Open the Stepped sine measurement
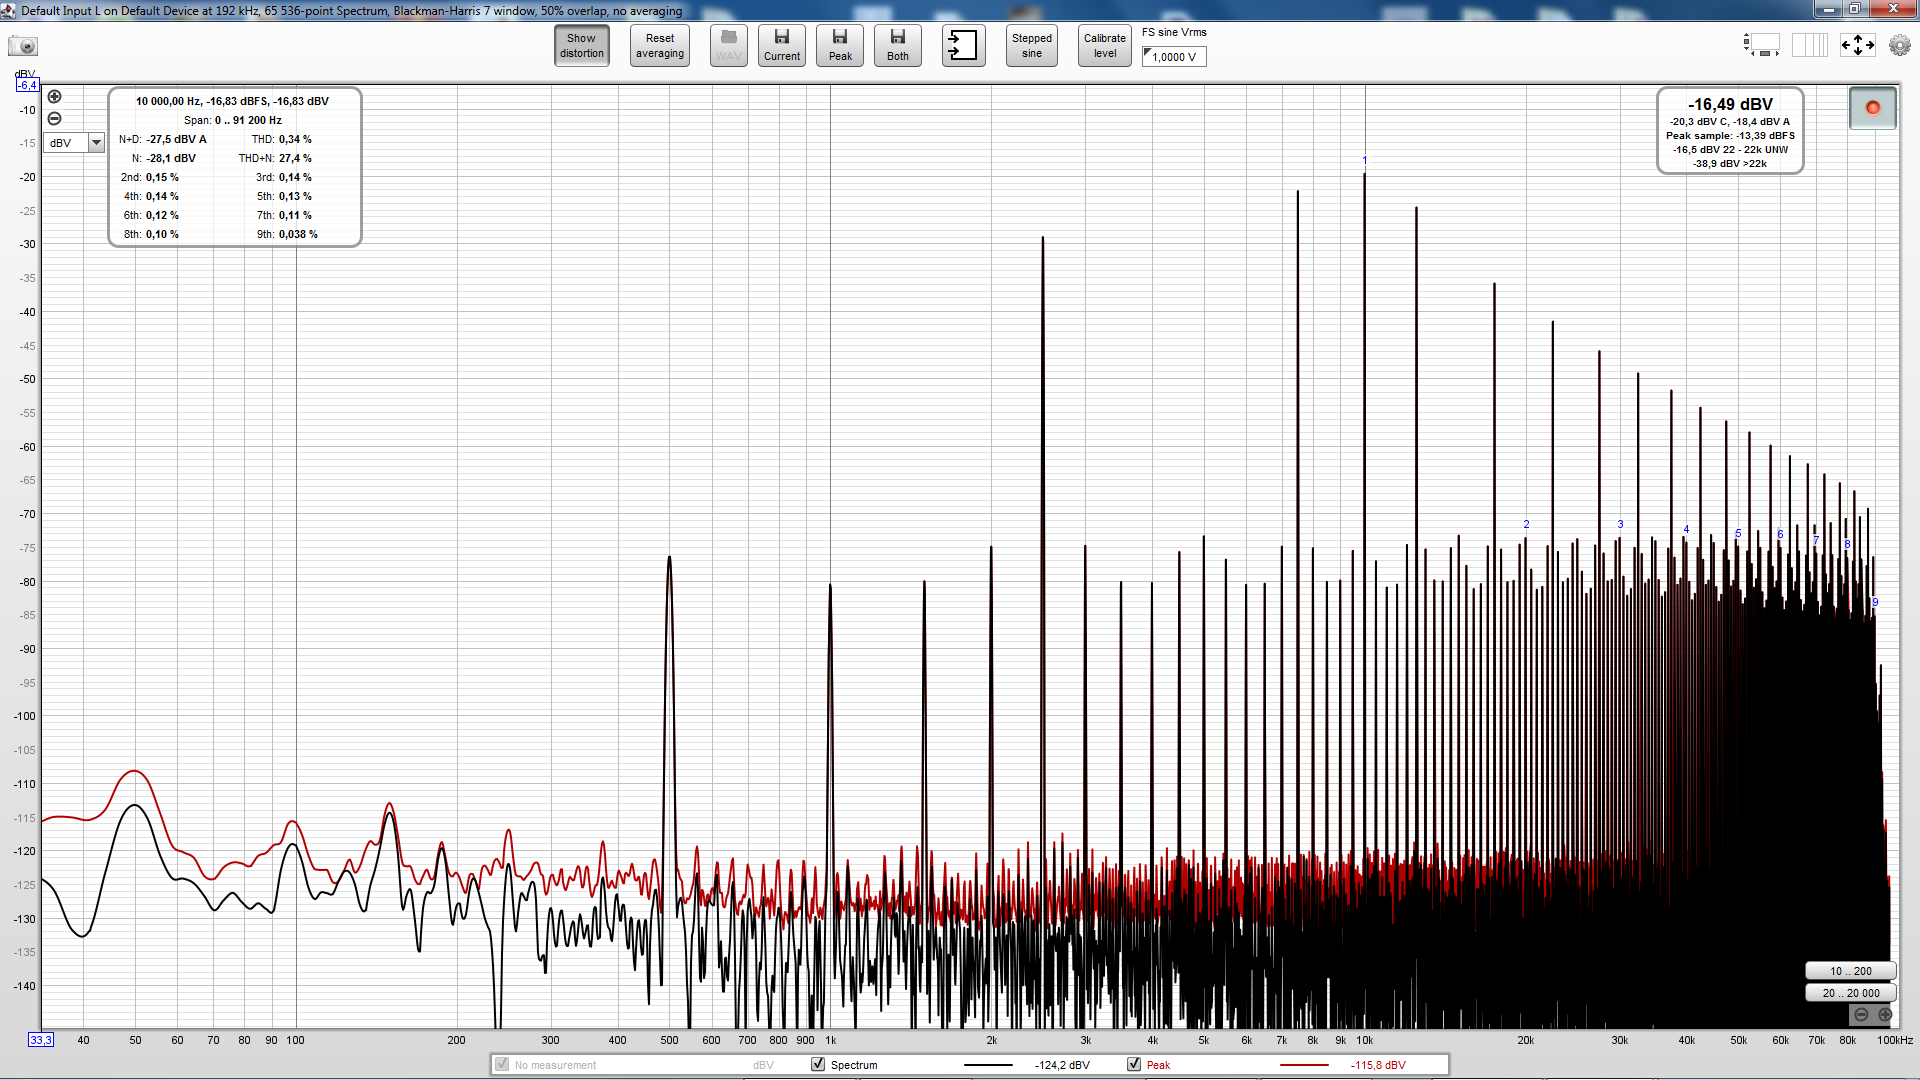Image resolution: width=1920 pixels, height=1080 pixels. [x=1031, y=46]
